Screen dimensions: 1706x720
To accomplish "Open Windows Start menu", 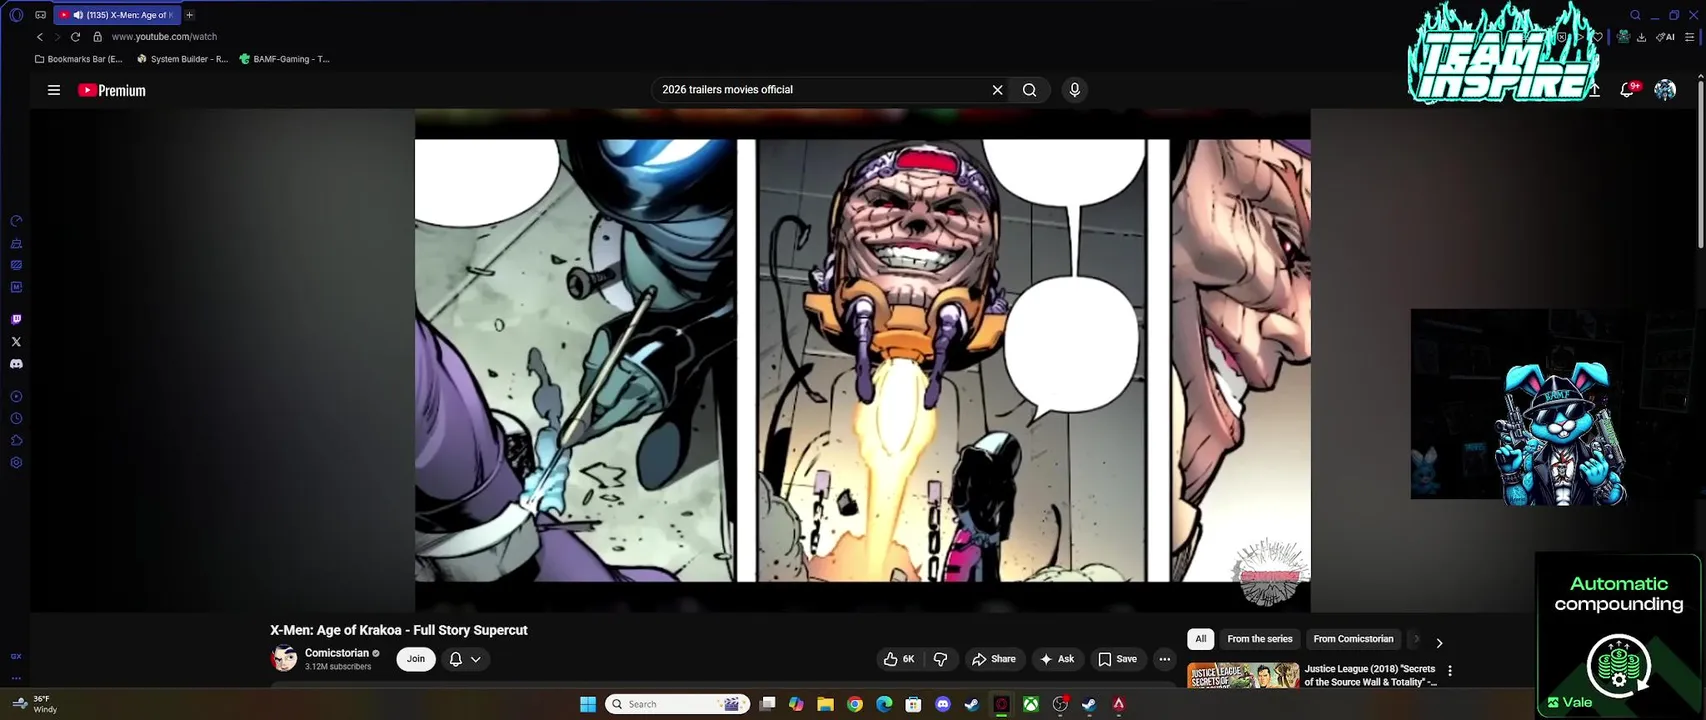I will click(588, 704).
